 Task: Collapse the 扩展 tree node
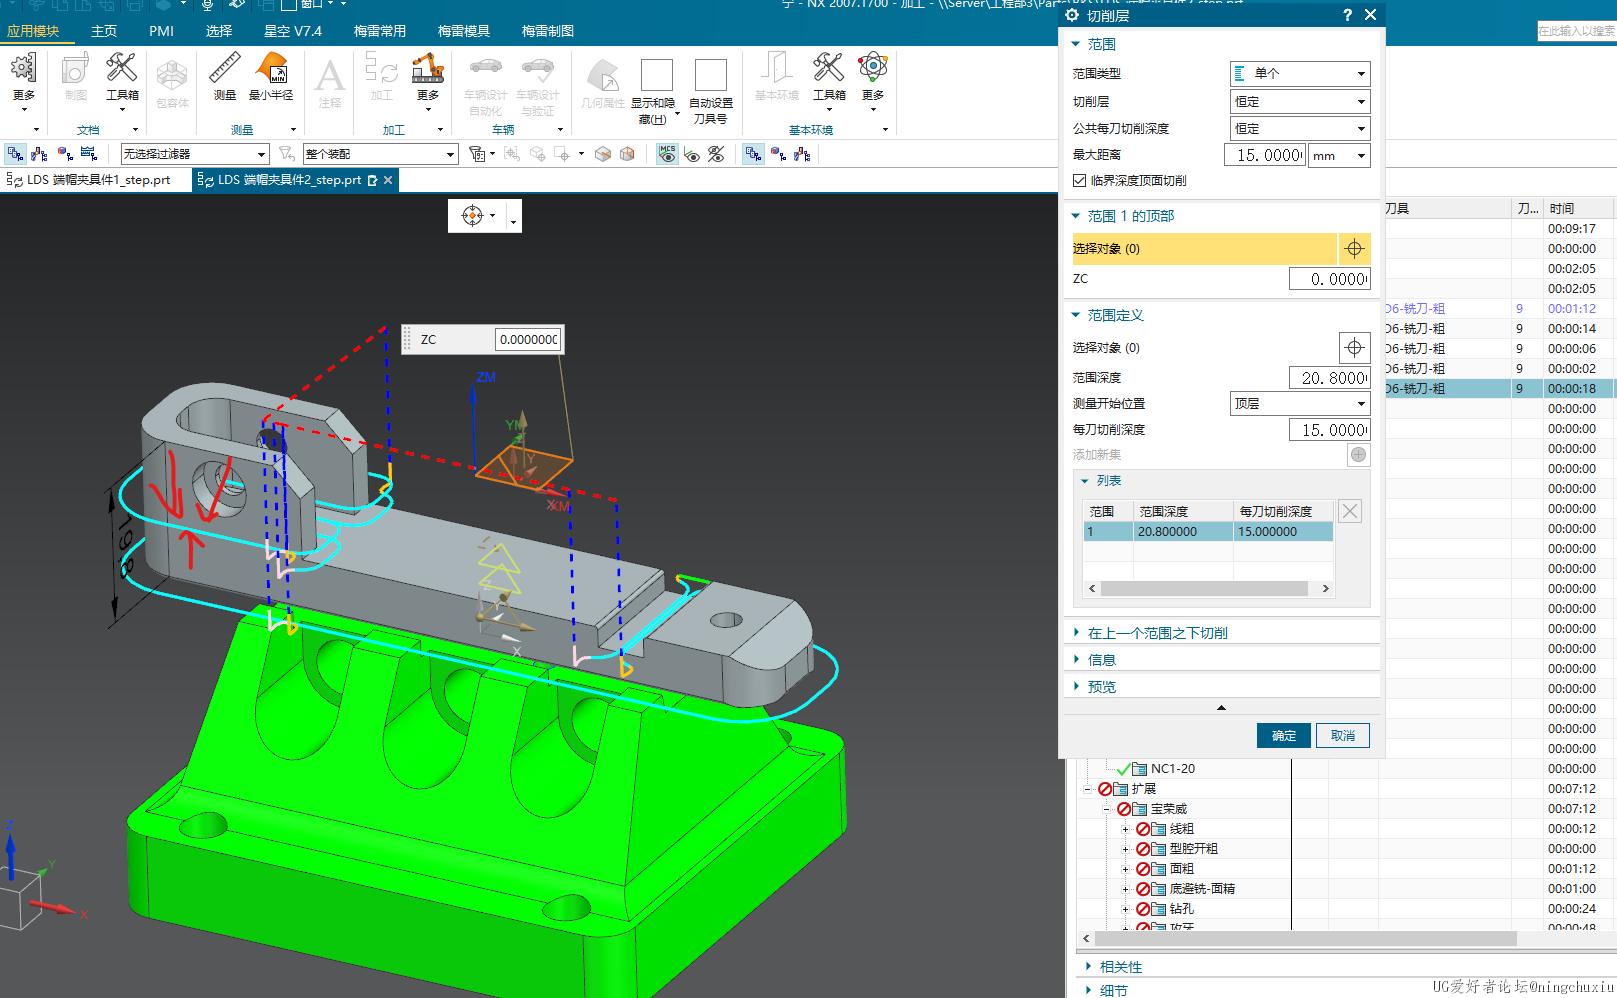[x=1089, y=789]
